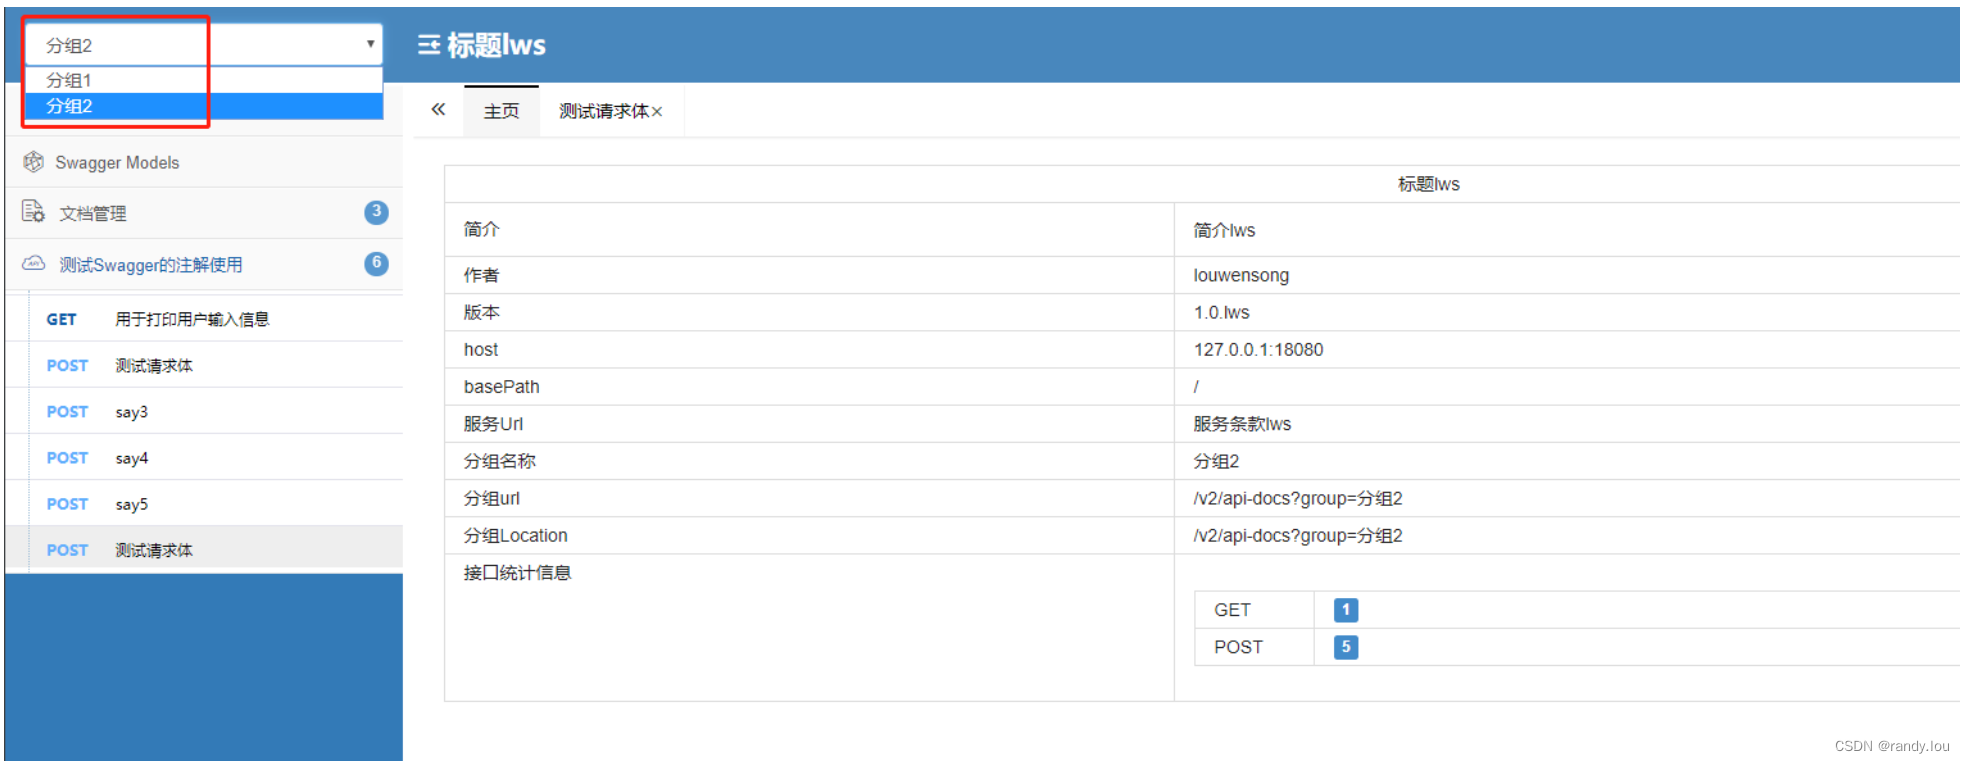Click the 文档管理 document icon

pos(33,211)
